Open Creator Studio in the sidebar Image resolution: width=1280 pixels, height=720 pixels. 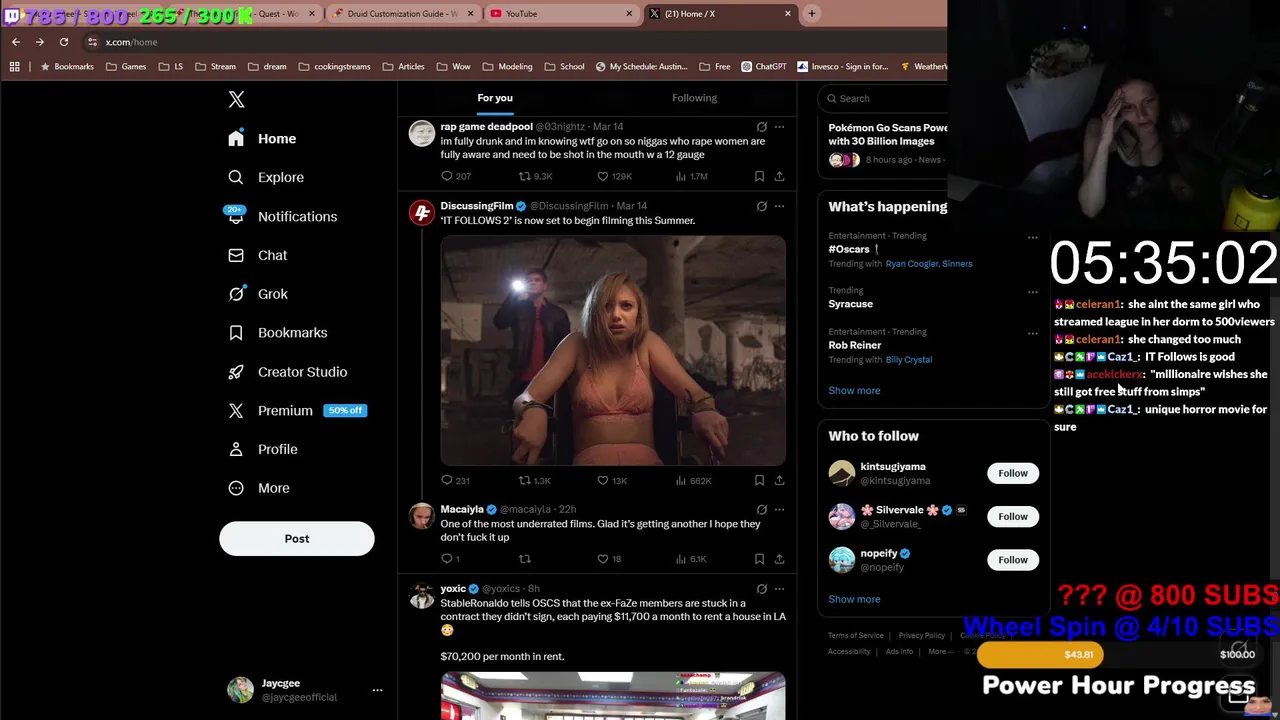(287, 372)
